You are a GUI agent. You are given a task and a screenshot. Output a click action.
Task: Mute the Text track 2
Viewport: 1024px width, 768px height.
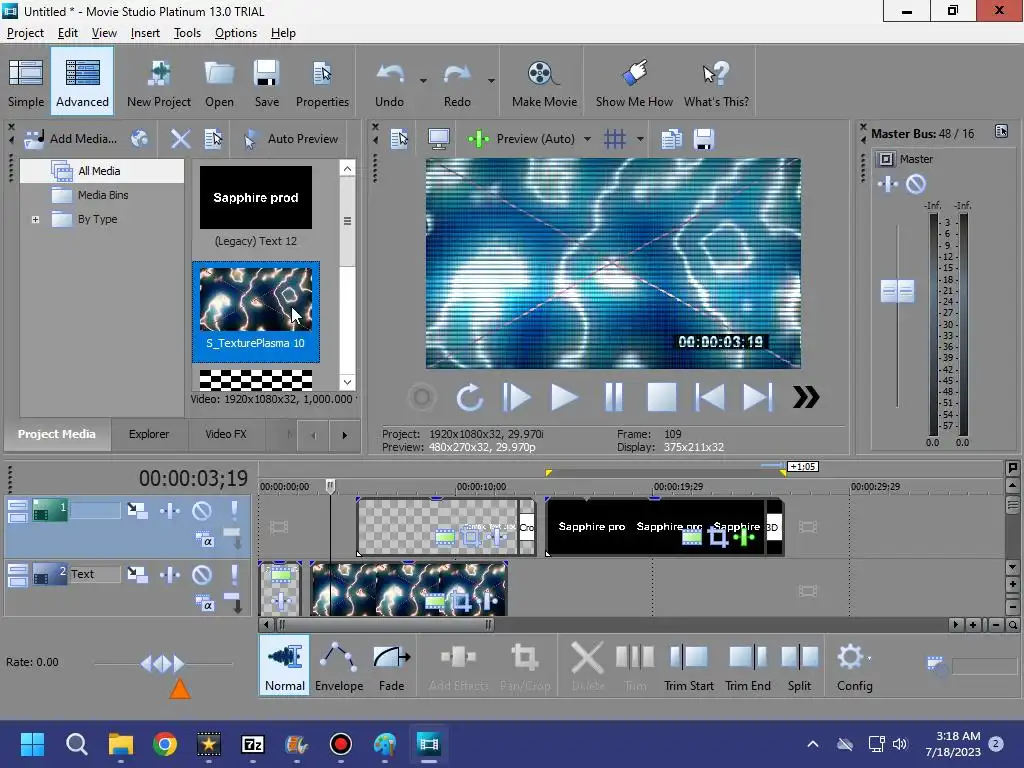(202, 575)
